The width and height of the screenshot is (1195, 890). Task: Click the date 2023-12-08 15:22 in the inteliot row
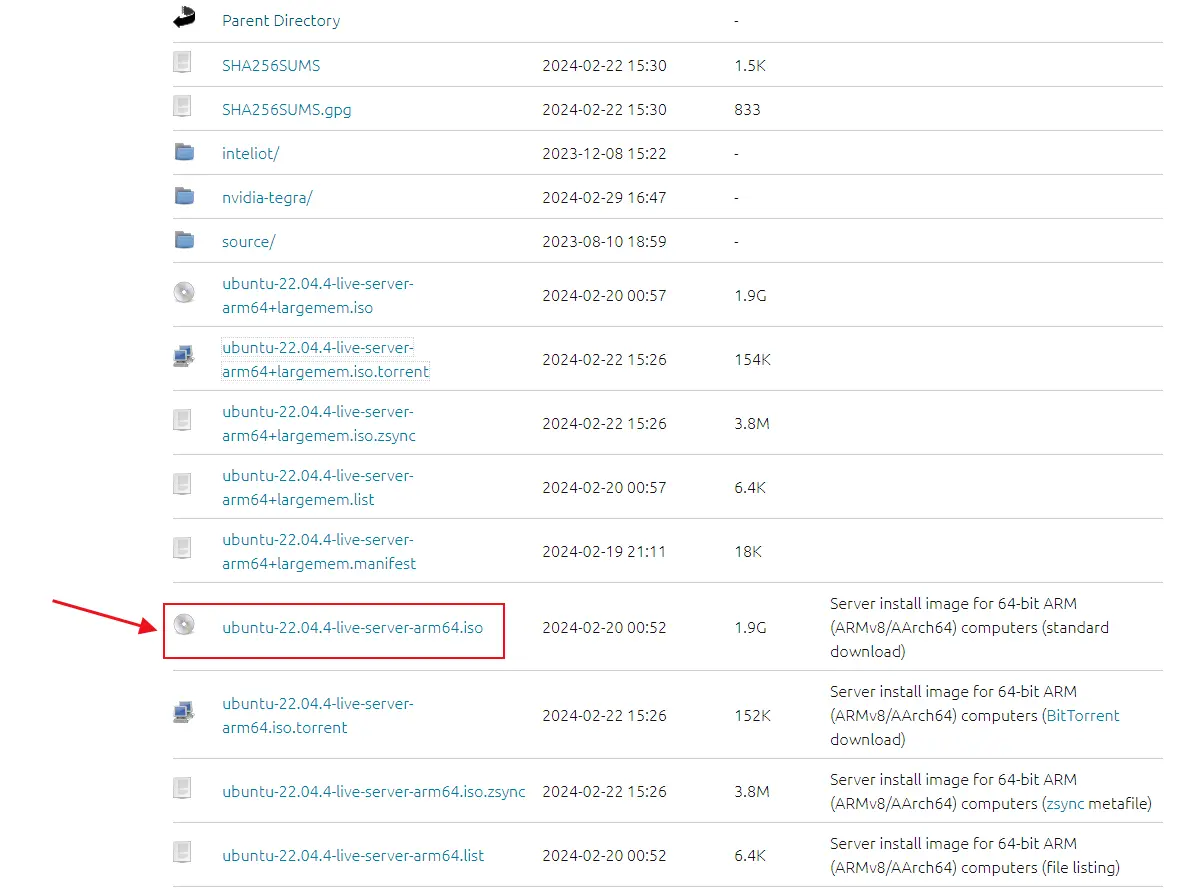click(604, 154)
